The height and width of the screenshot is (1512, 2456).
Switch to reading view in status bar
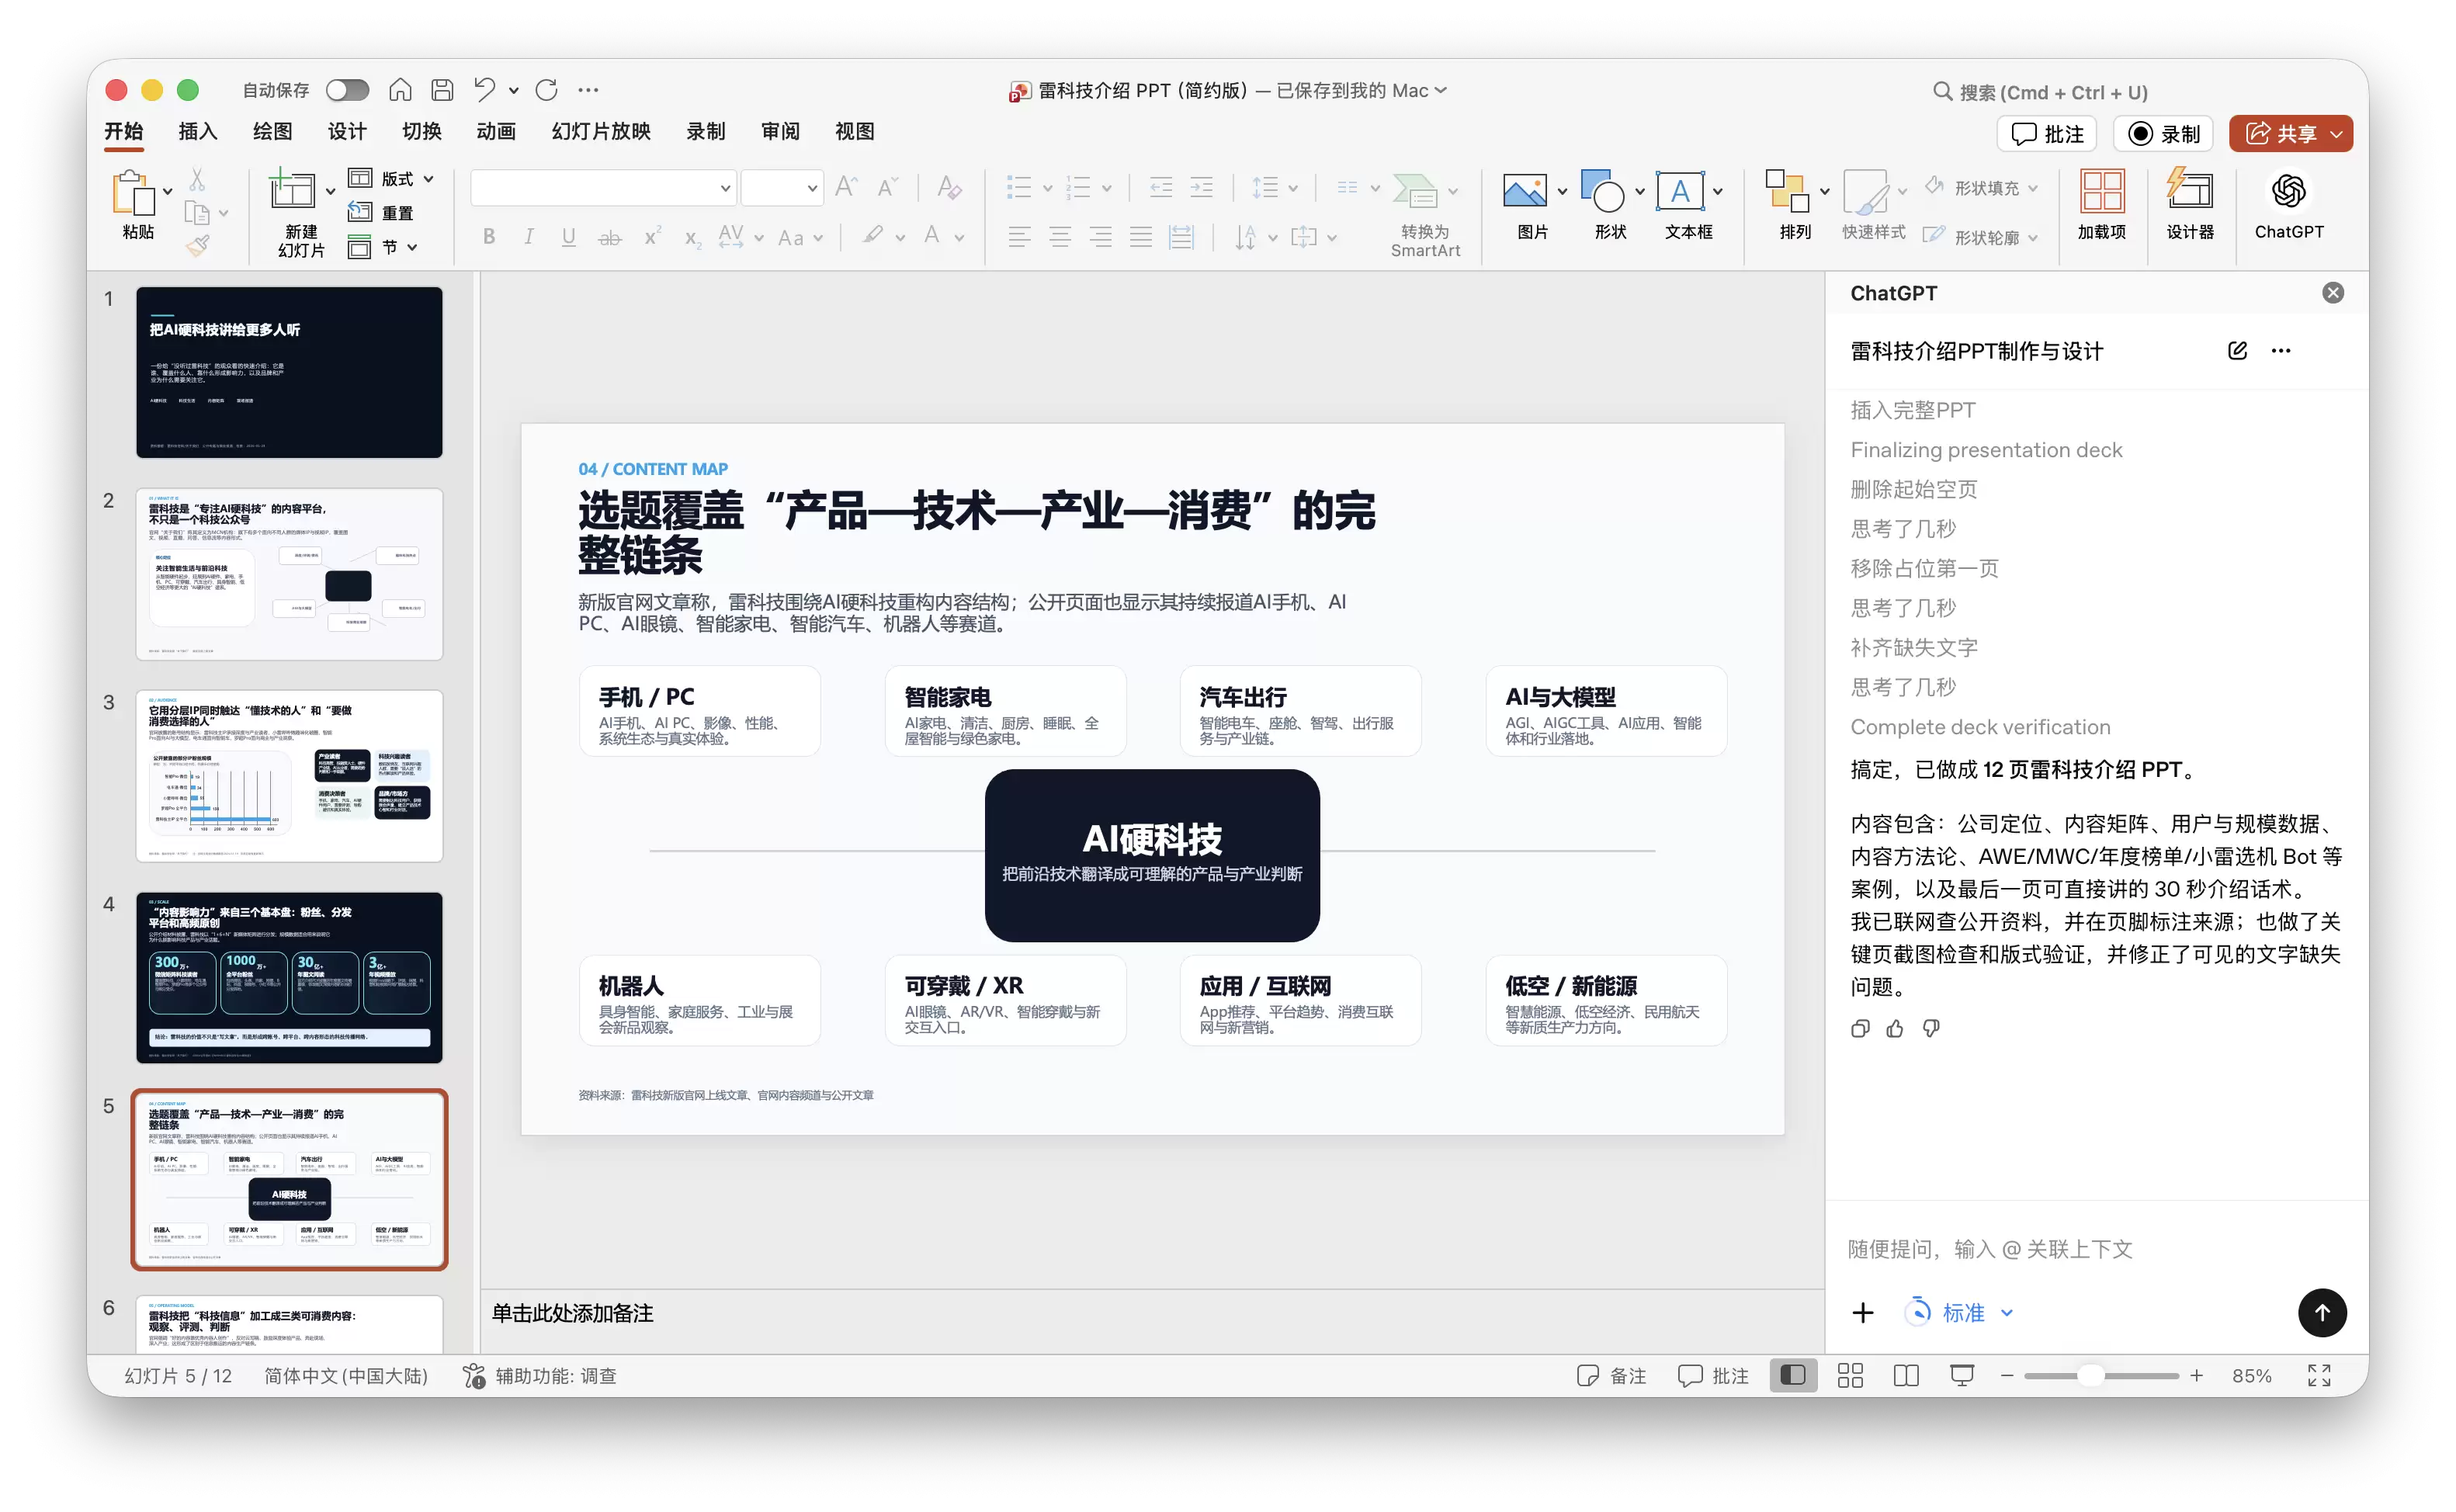[1906, 1375]
